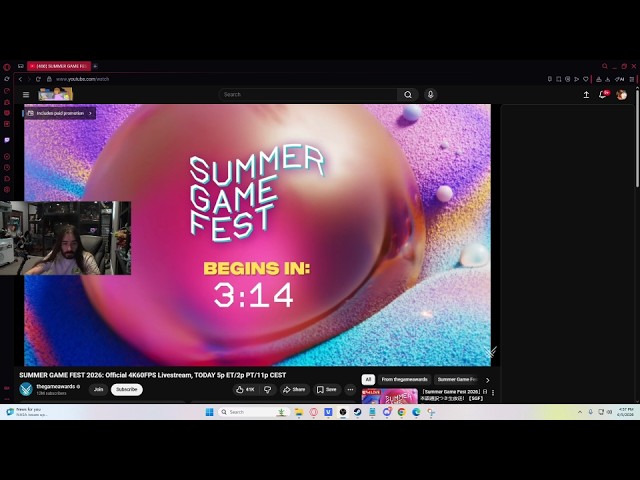Open thegameawards channel name link

point(56,386)
